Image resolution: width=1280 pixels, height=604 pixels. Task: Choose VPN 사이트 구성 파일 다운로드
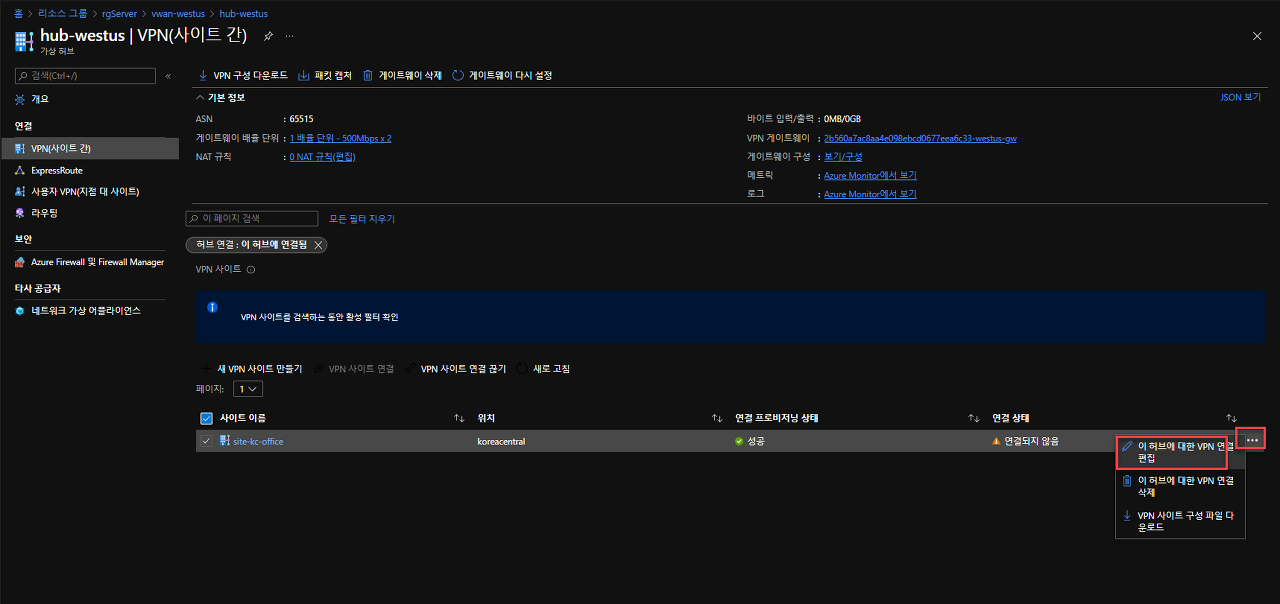[1180, 521]
